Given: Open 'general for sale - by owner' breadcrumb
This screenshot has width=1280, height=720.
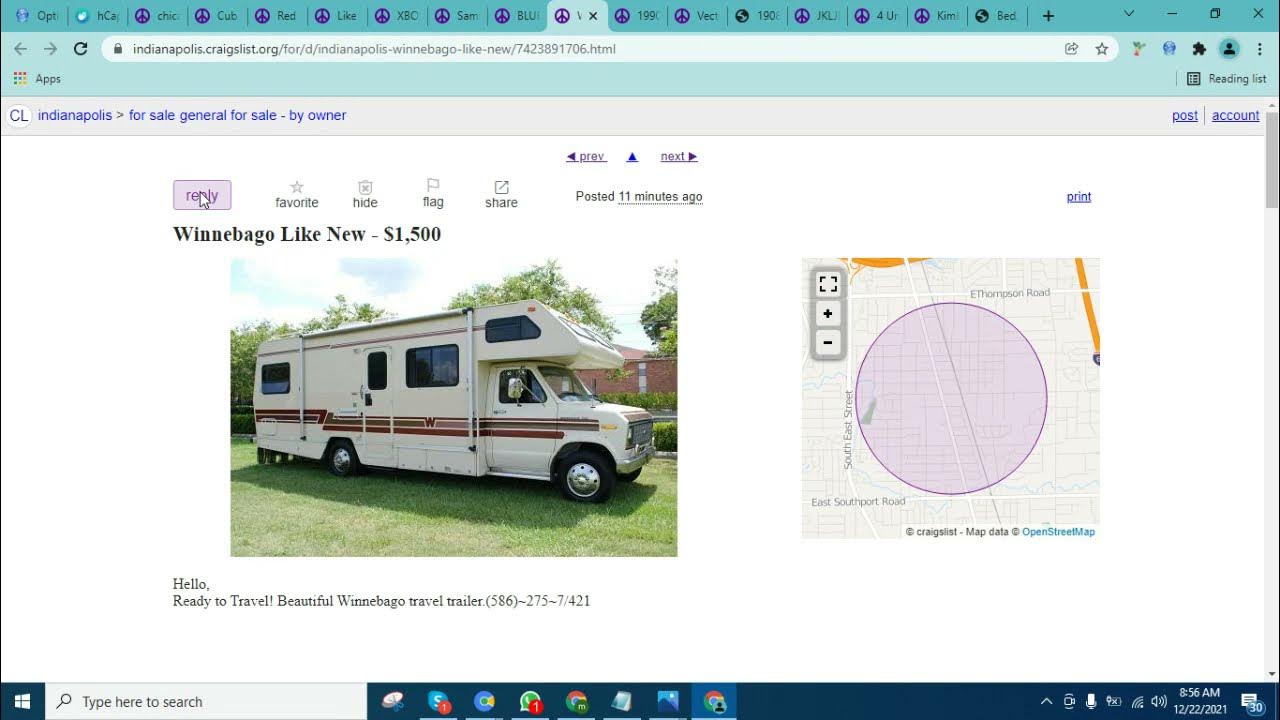Looking at the screenshot, I should pos(263,115).
